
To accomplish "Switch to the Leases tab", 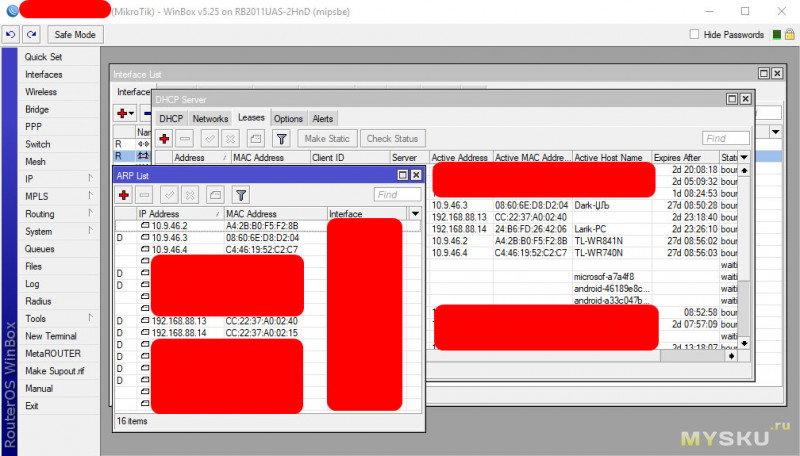I will (251, 118).
